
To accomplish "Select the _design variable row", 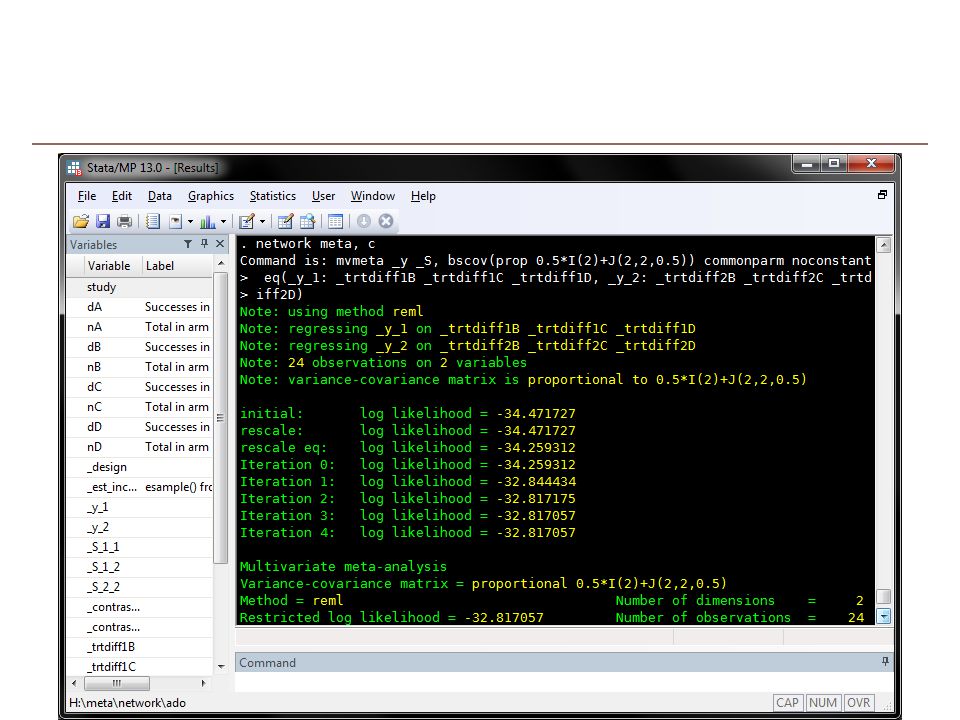I will pyautogui.click(x=140, y=467).
